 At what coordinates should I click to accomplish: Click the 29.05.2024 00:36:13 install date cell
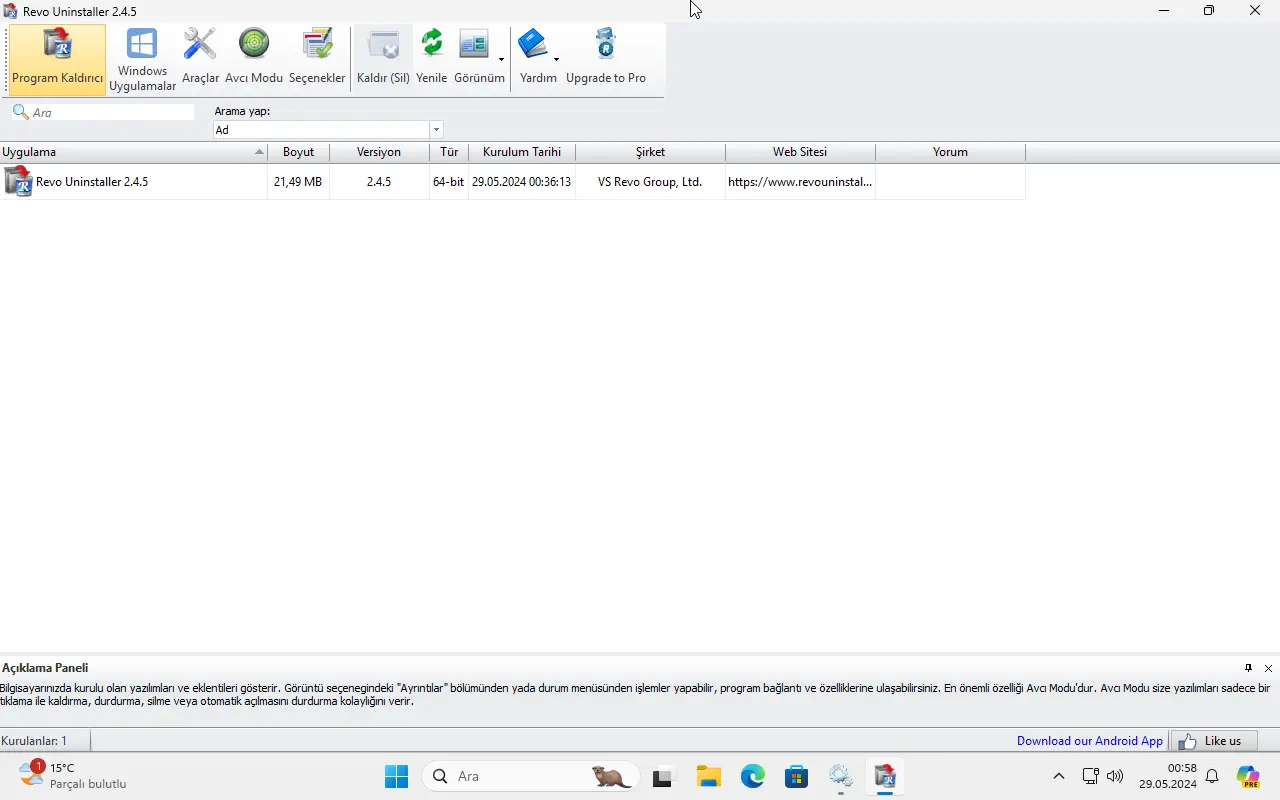(522, 182)
